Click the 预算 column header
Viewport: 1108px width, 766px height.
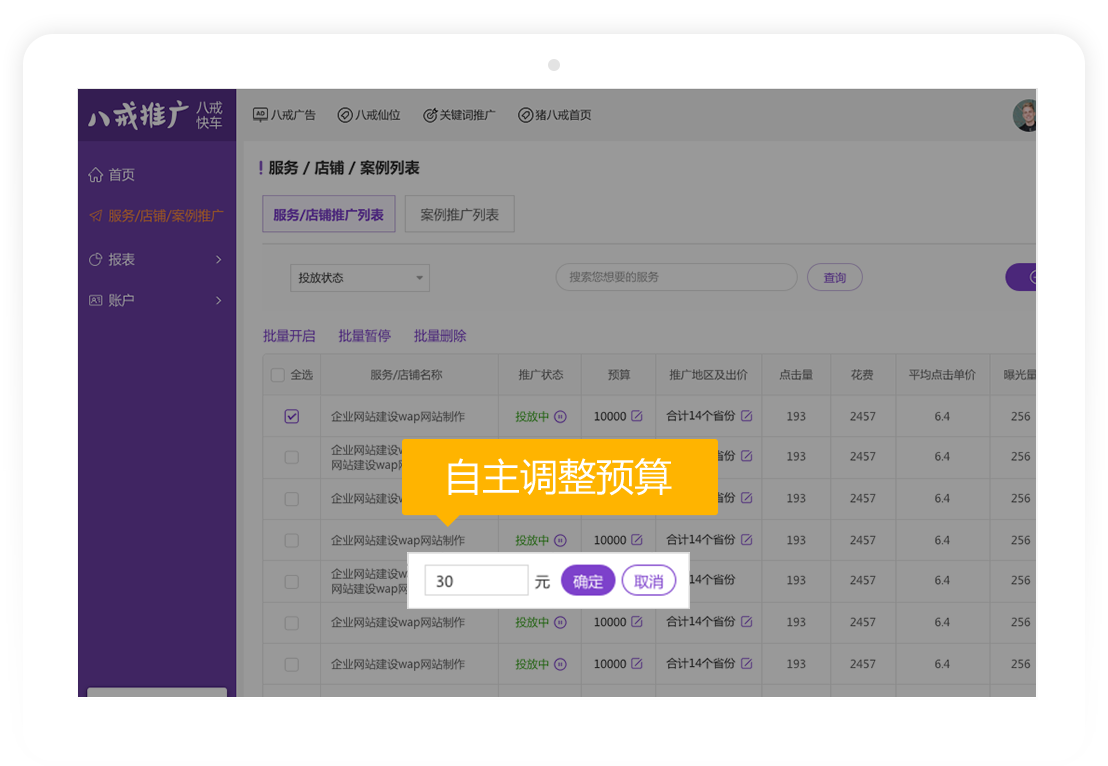point(619,375)
